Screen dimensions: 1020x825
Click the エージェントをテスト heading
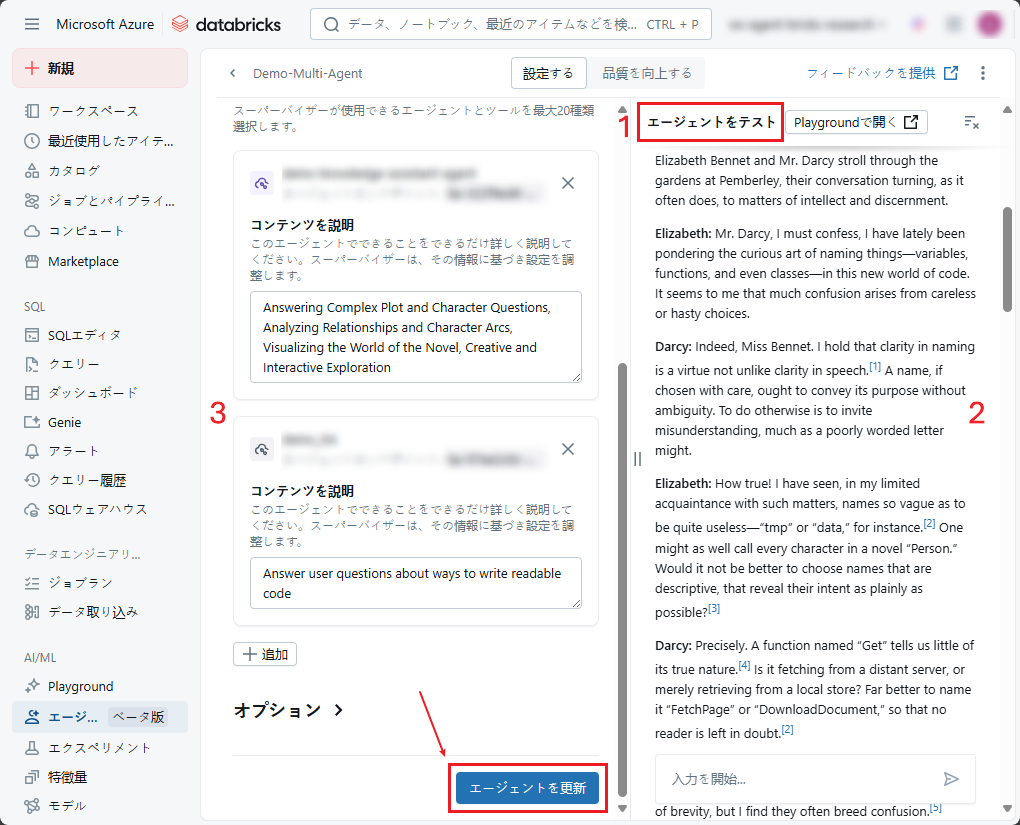[711, 122]
